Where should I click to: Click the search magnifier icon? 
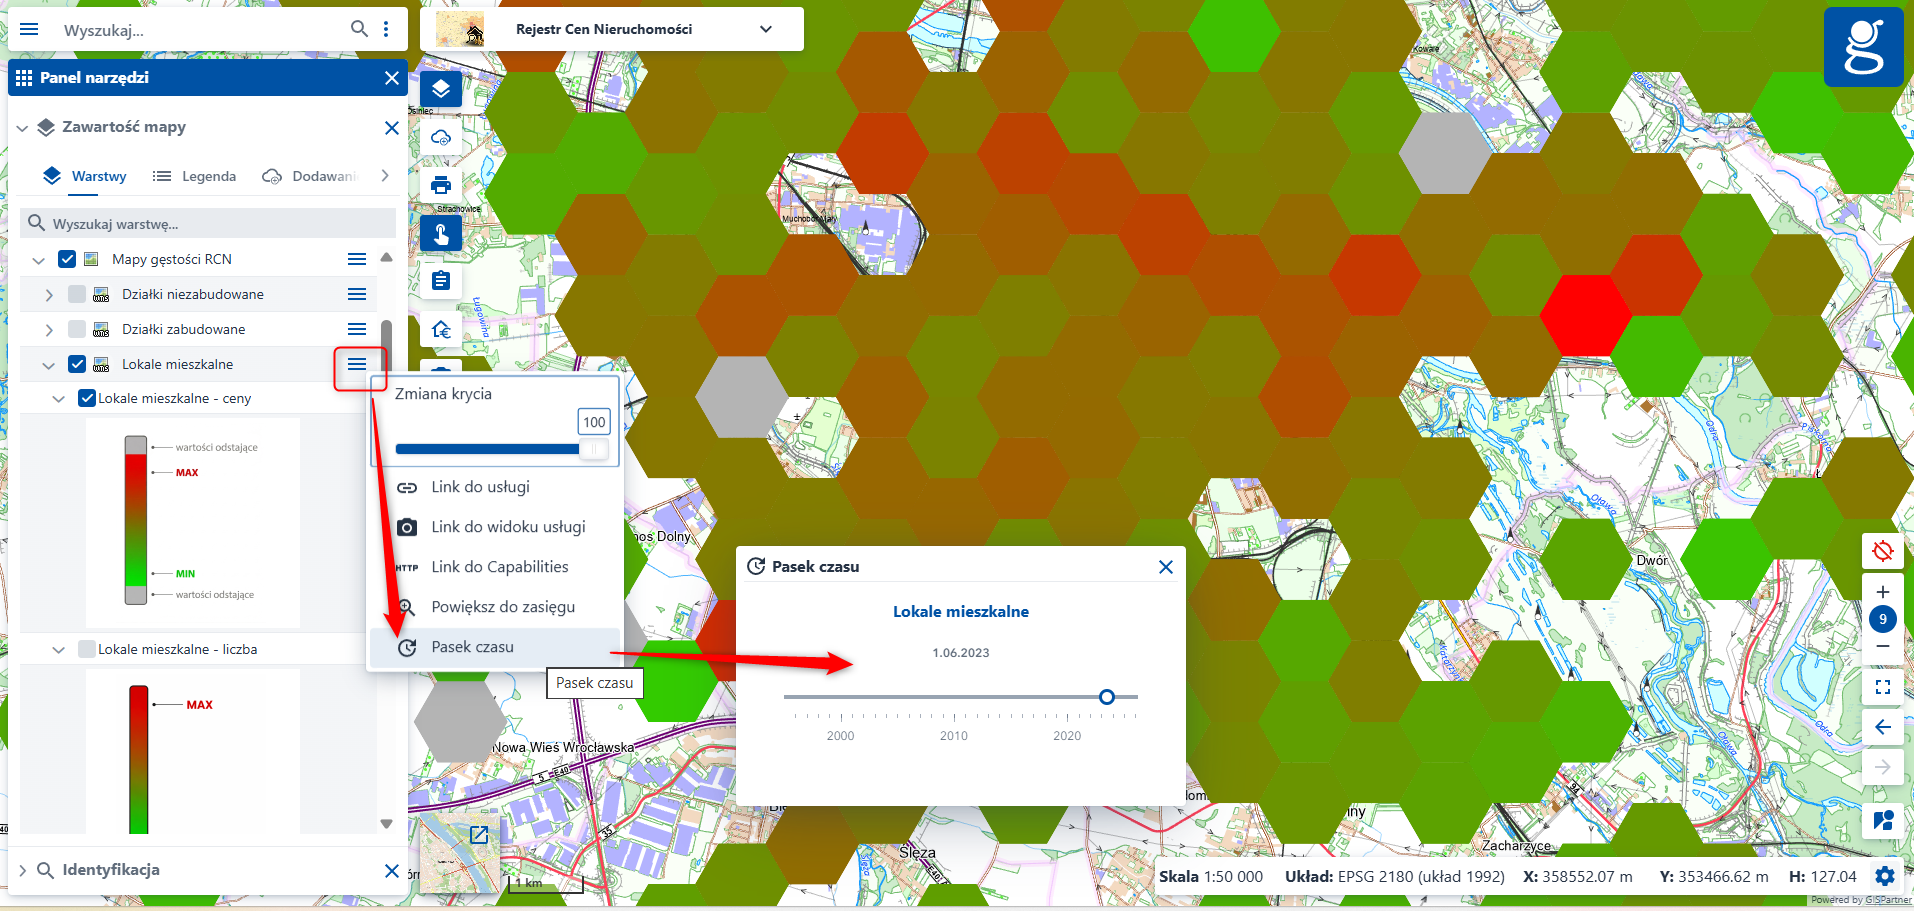point(359,29)
